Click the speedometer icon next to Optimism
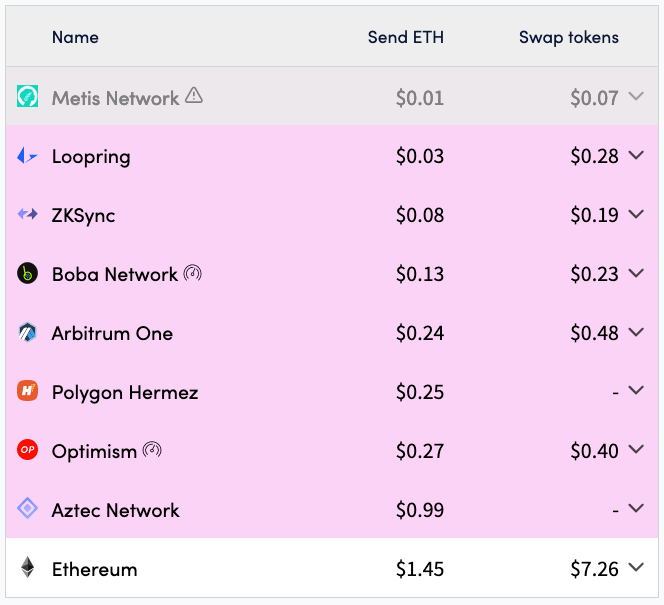 pyautogui.click(x=152, y=450)
